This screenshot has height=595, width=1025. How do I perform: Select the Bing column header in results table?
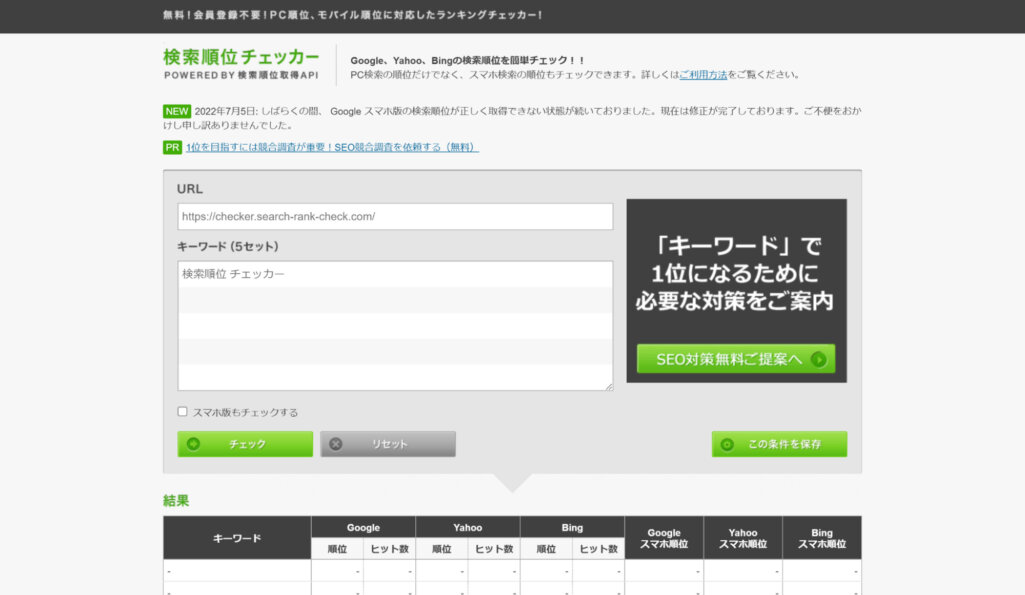[x=572, y=527]
